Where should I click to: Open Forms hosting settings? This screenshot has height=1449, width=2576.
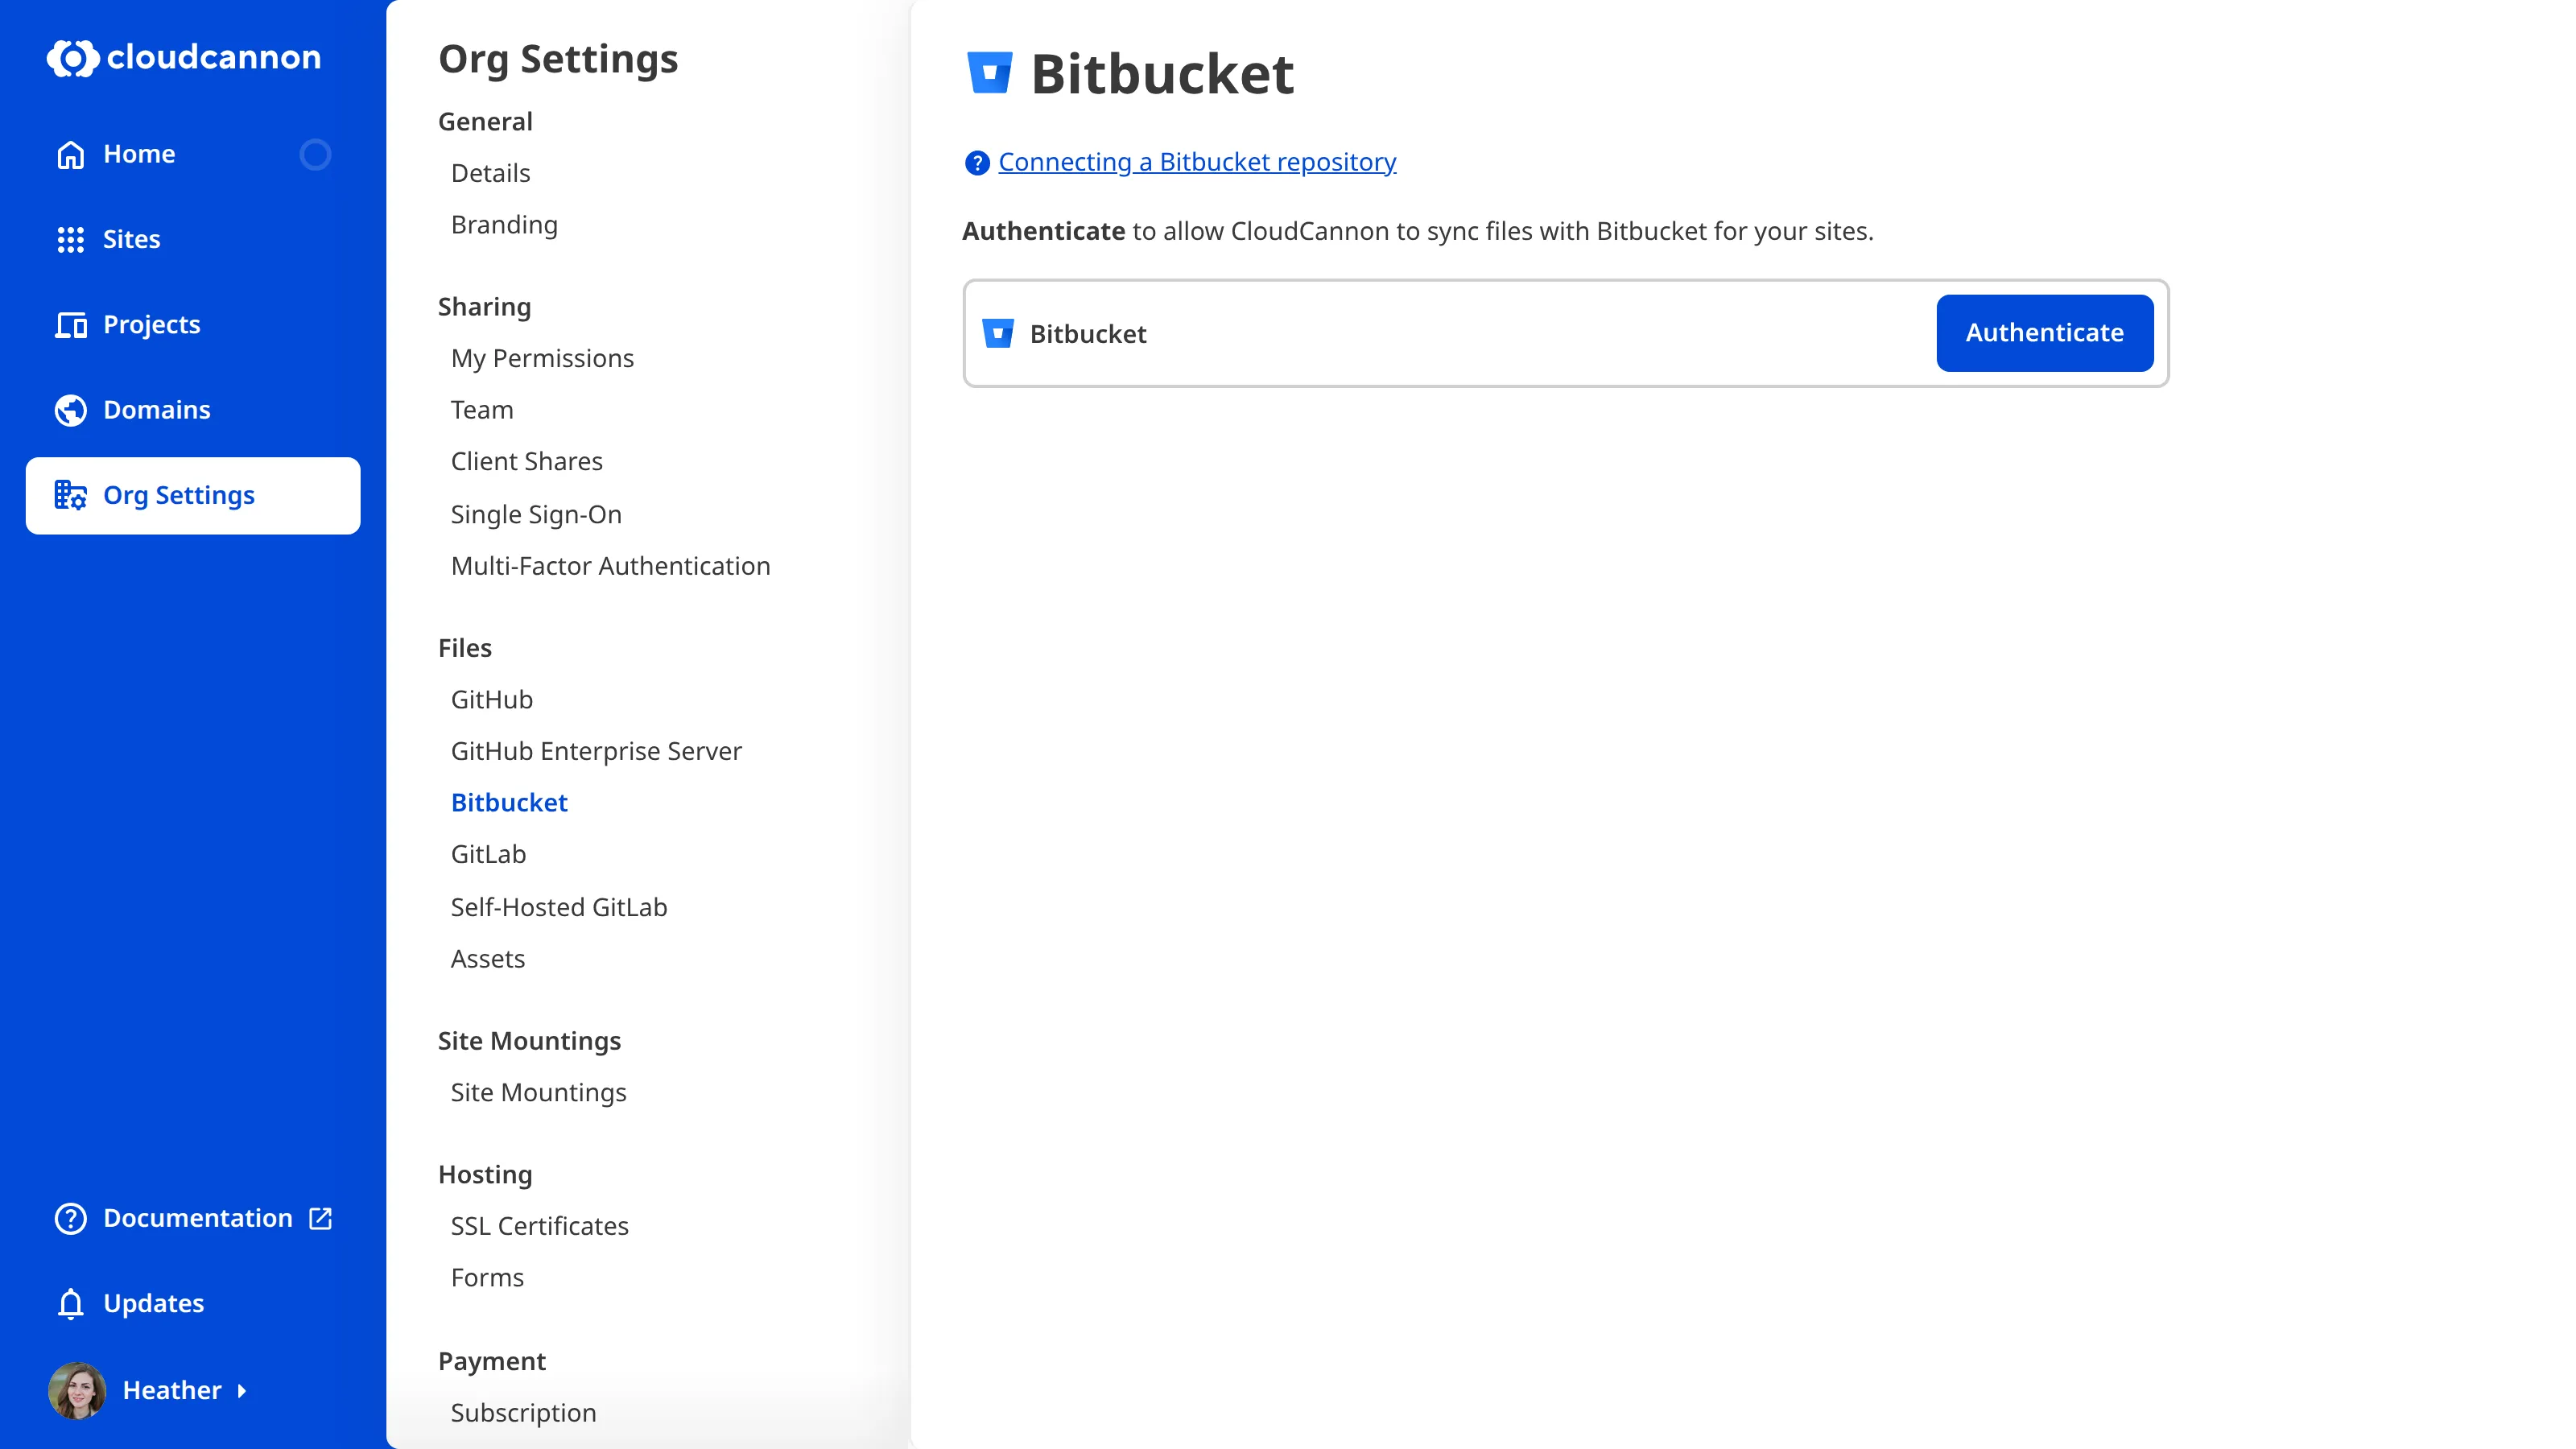click(487, 1277)
